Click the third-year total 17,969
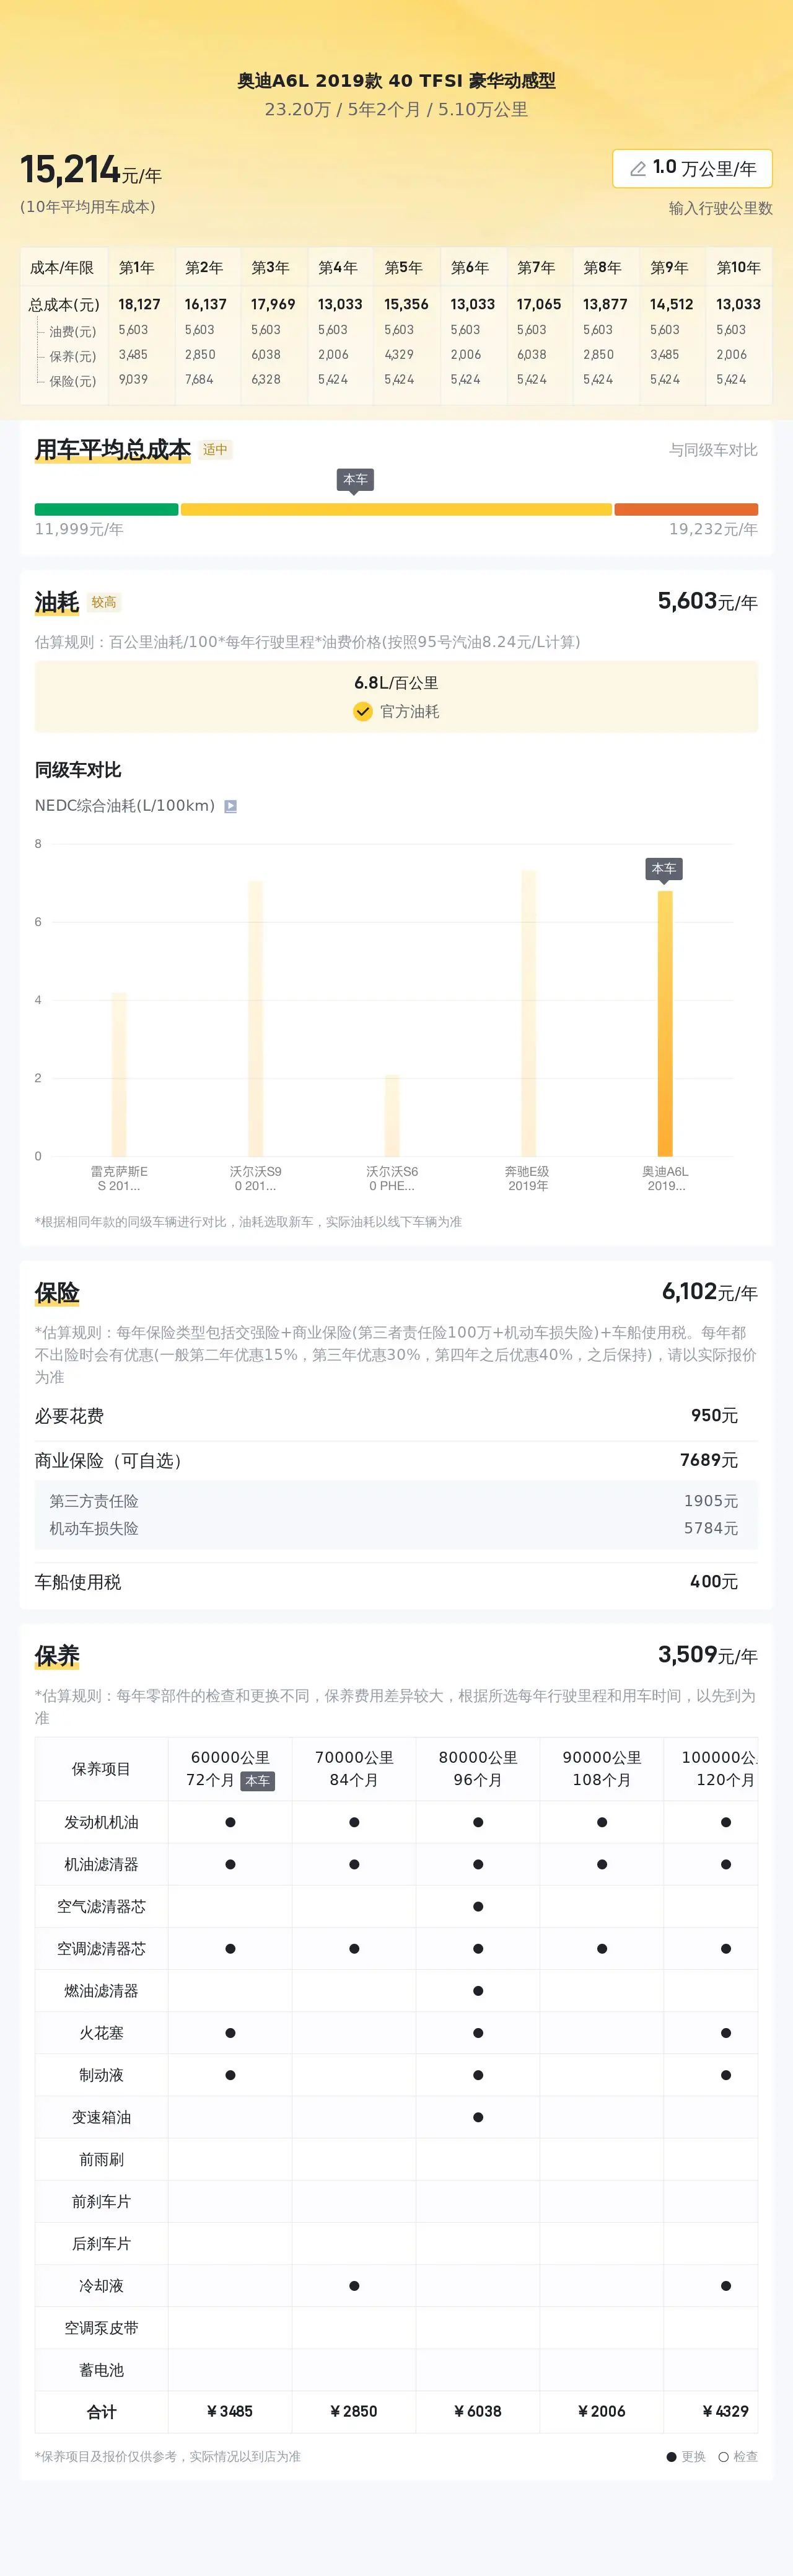The height and width of the screenshot is (2576, 793). coord(273,304)
